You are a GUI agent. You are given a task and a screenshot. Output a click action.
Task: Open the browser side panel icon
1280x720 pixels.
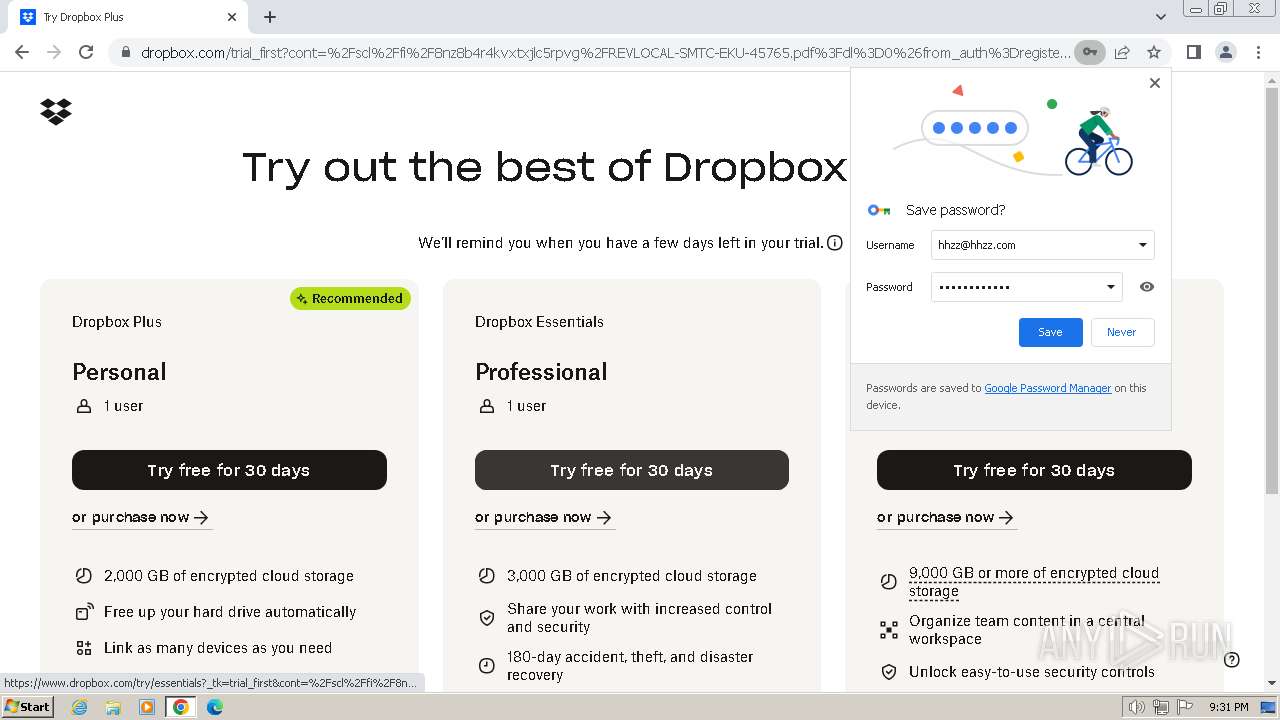tap(1194, 52)
